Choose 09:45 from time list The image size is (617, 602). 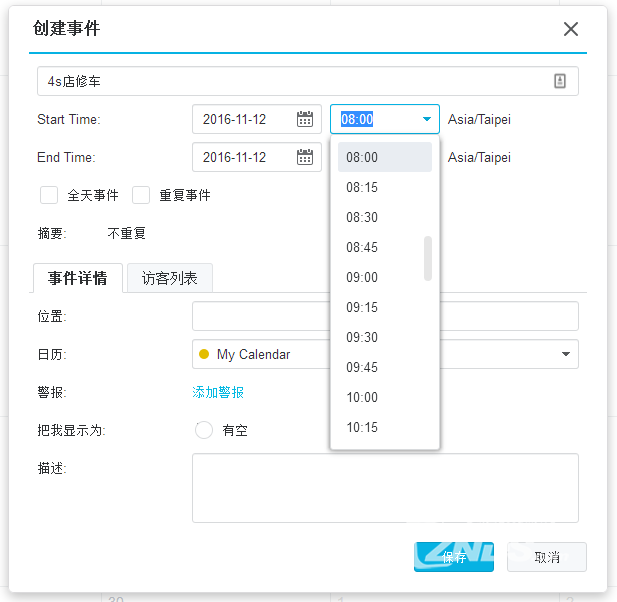tap(385, 367)
